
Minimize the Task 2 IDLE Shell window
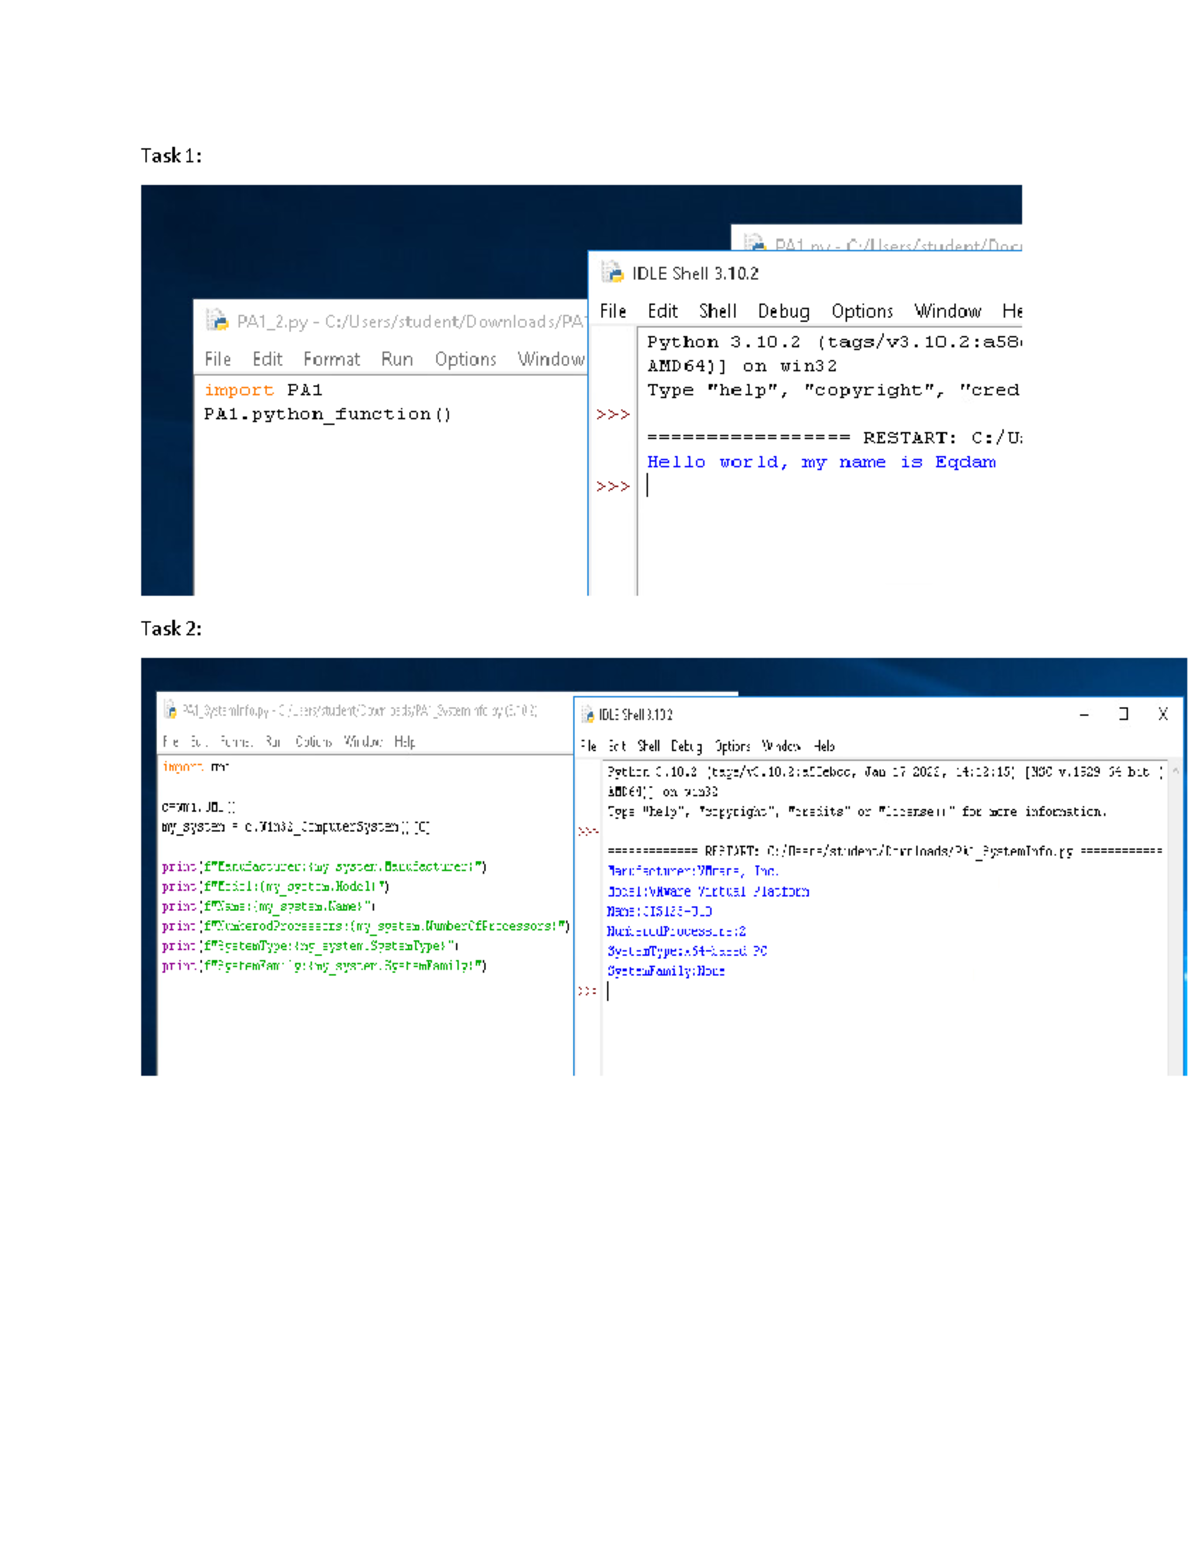(1084, 714)
